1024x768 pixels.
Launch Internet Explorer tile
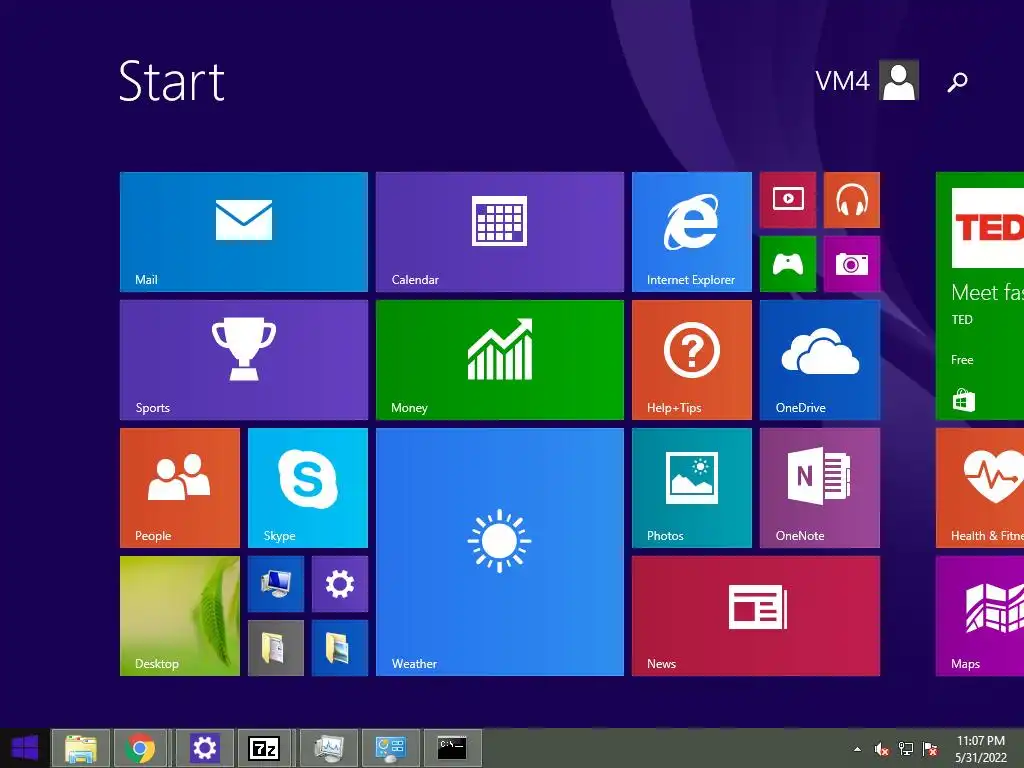tap(692, 232)
